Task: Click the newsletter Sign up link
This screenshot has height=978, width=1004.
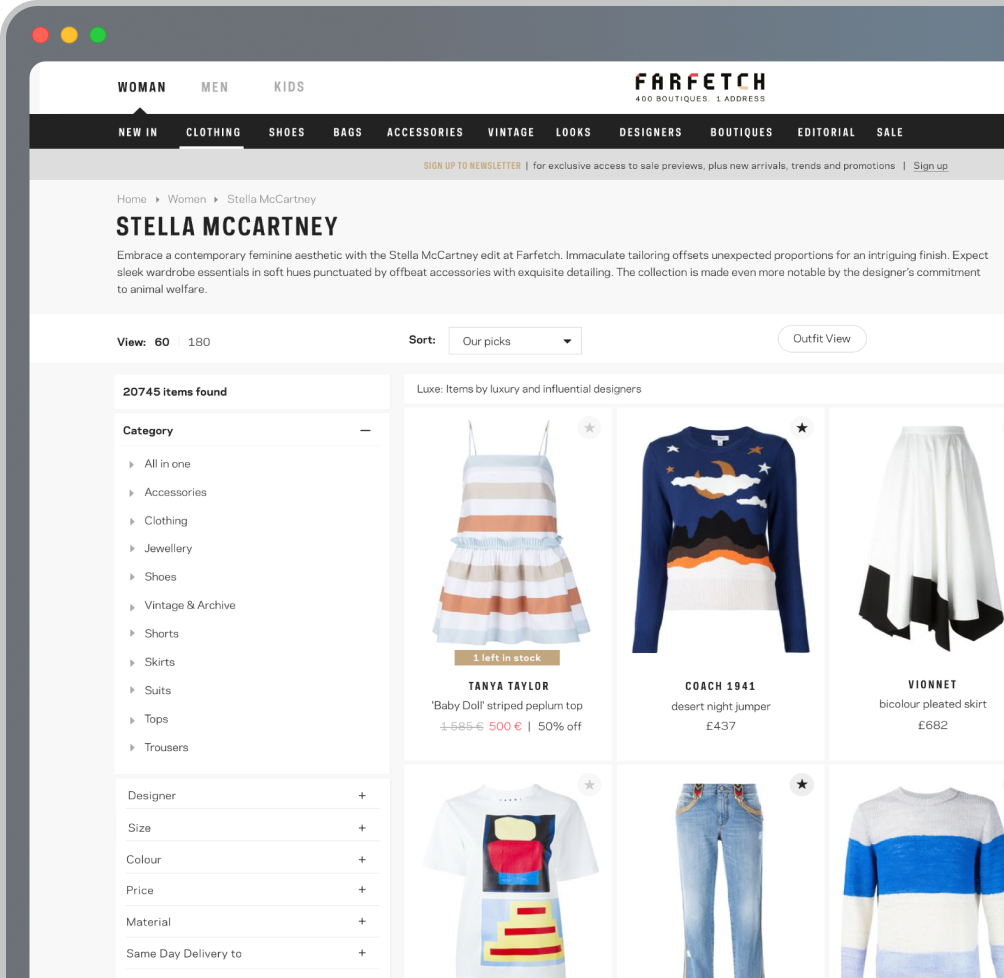Action: tap(930, 166)
